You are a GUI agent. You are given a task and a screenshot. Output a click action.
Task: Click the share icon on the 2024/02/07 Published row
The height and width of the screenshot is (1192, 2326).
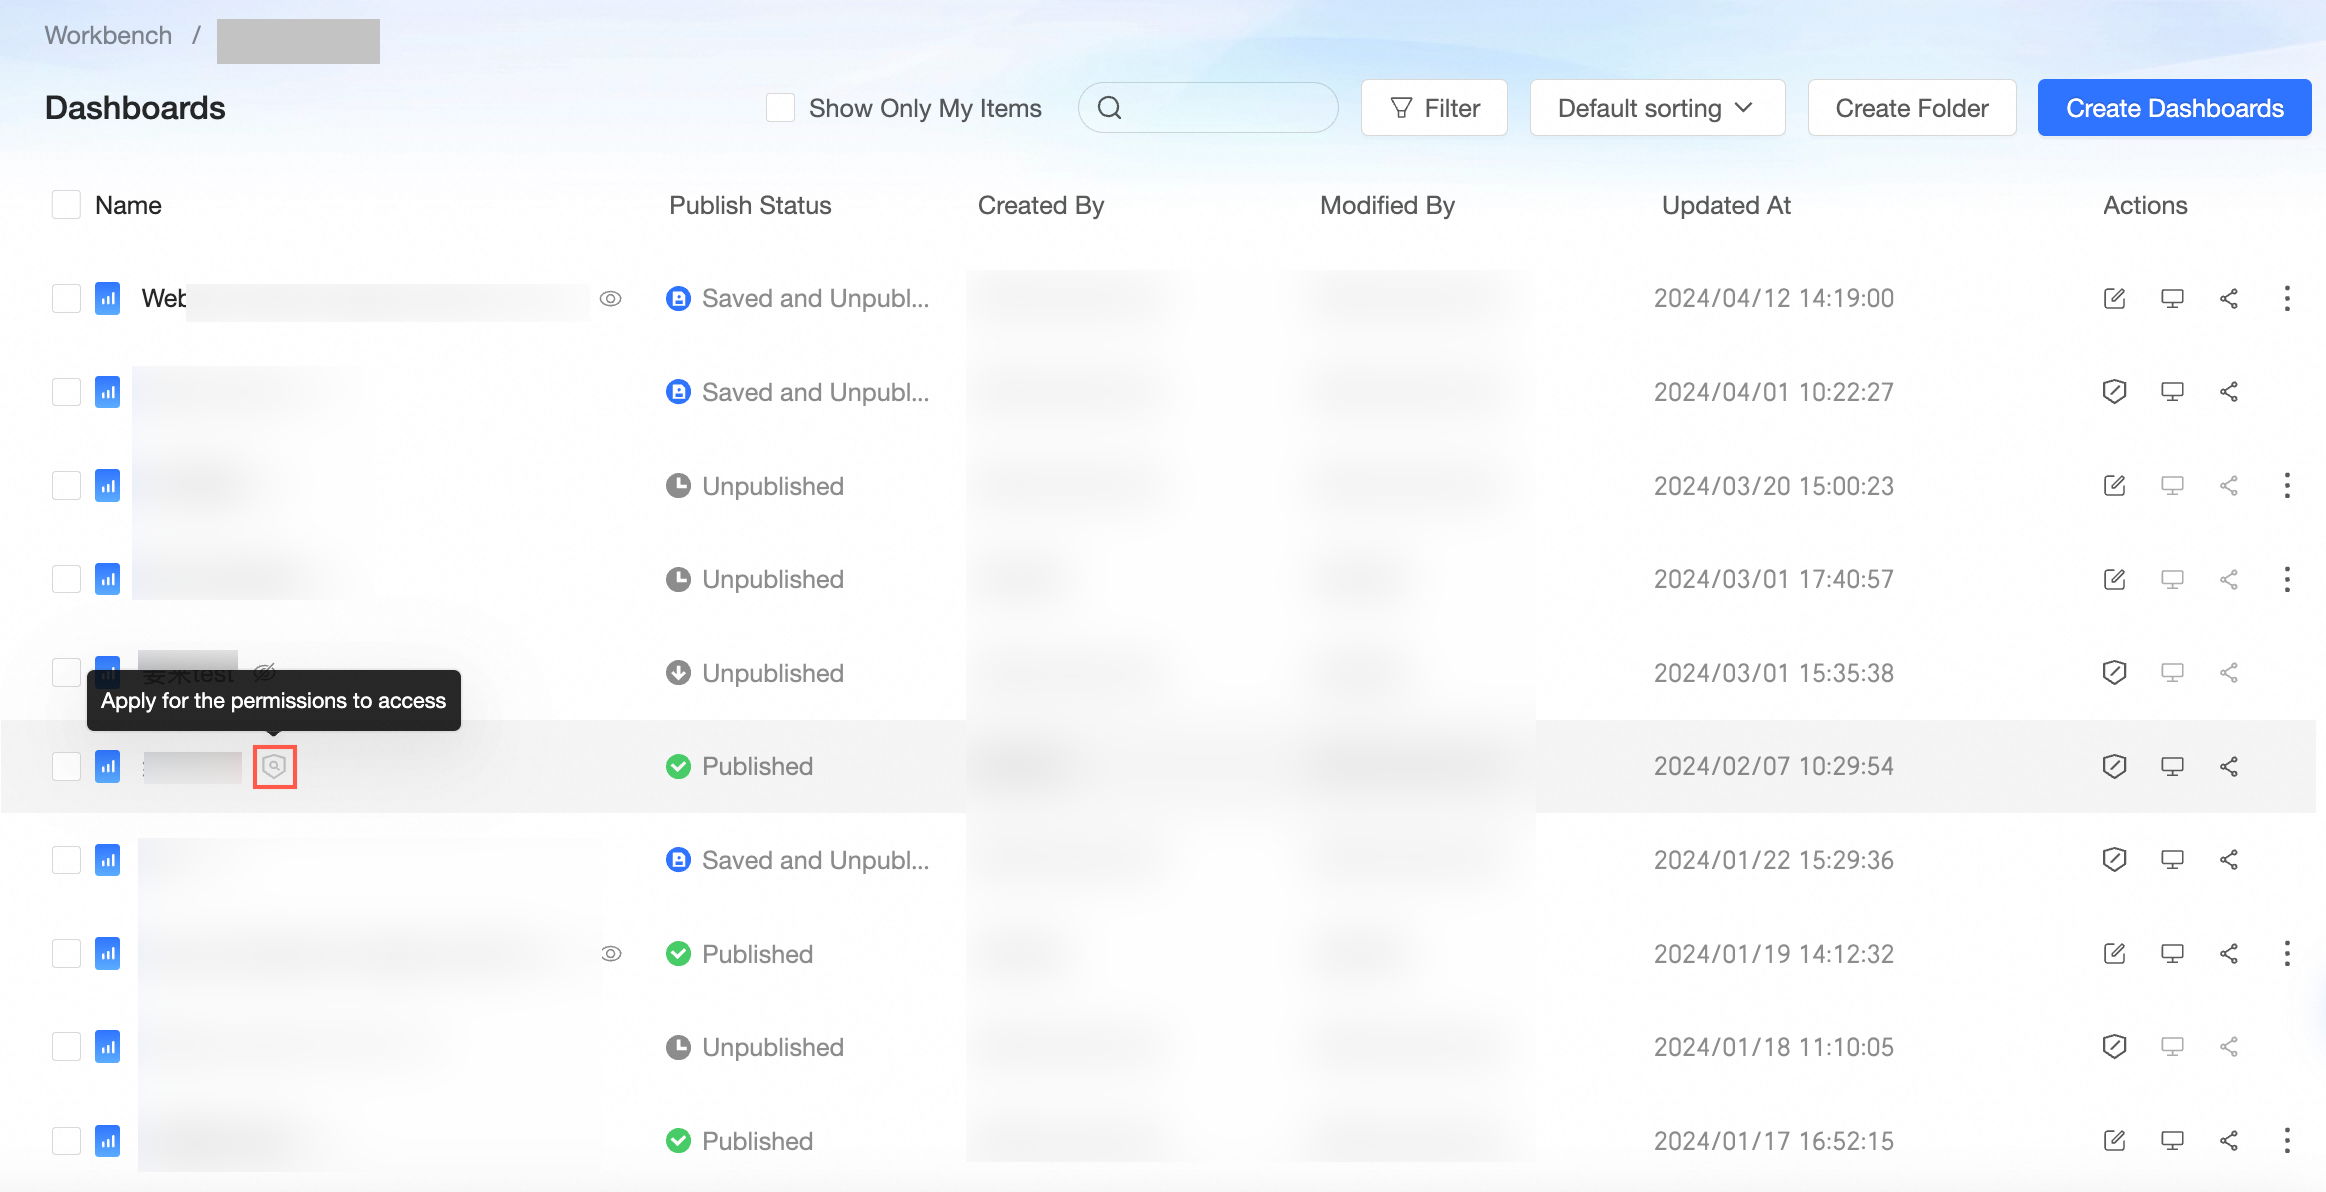pyautogui.click(x=2229, y=766)
